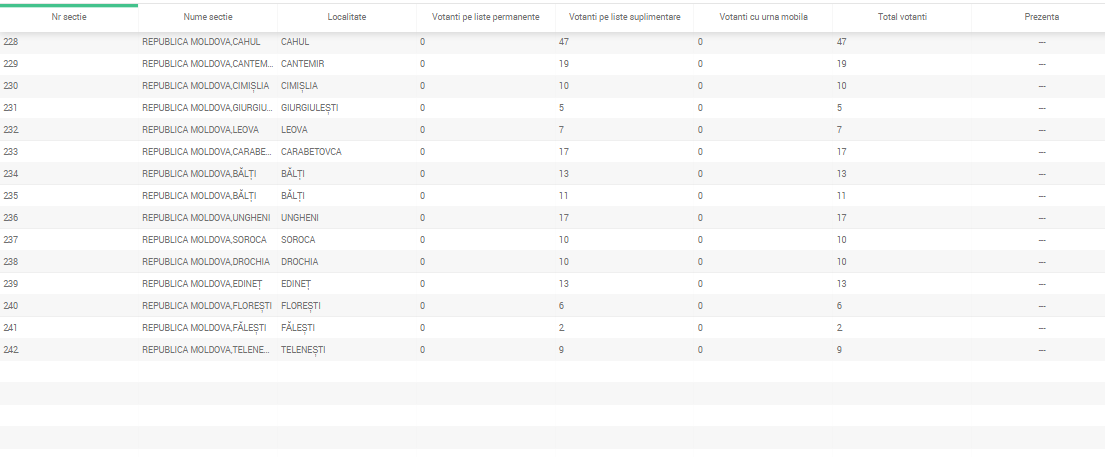Select row for section 228
The width and height of the screenshot is (1105, 457).
click(x=552, y=42)
